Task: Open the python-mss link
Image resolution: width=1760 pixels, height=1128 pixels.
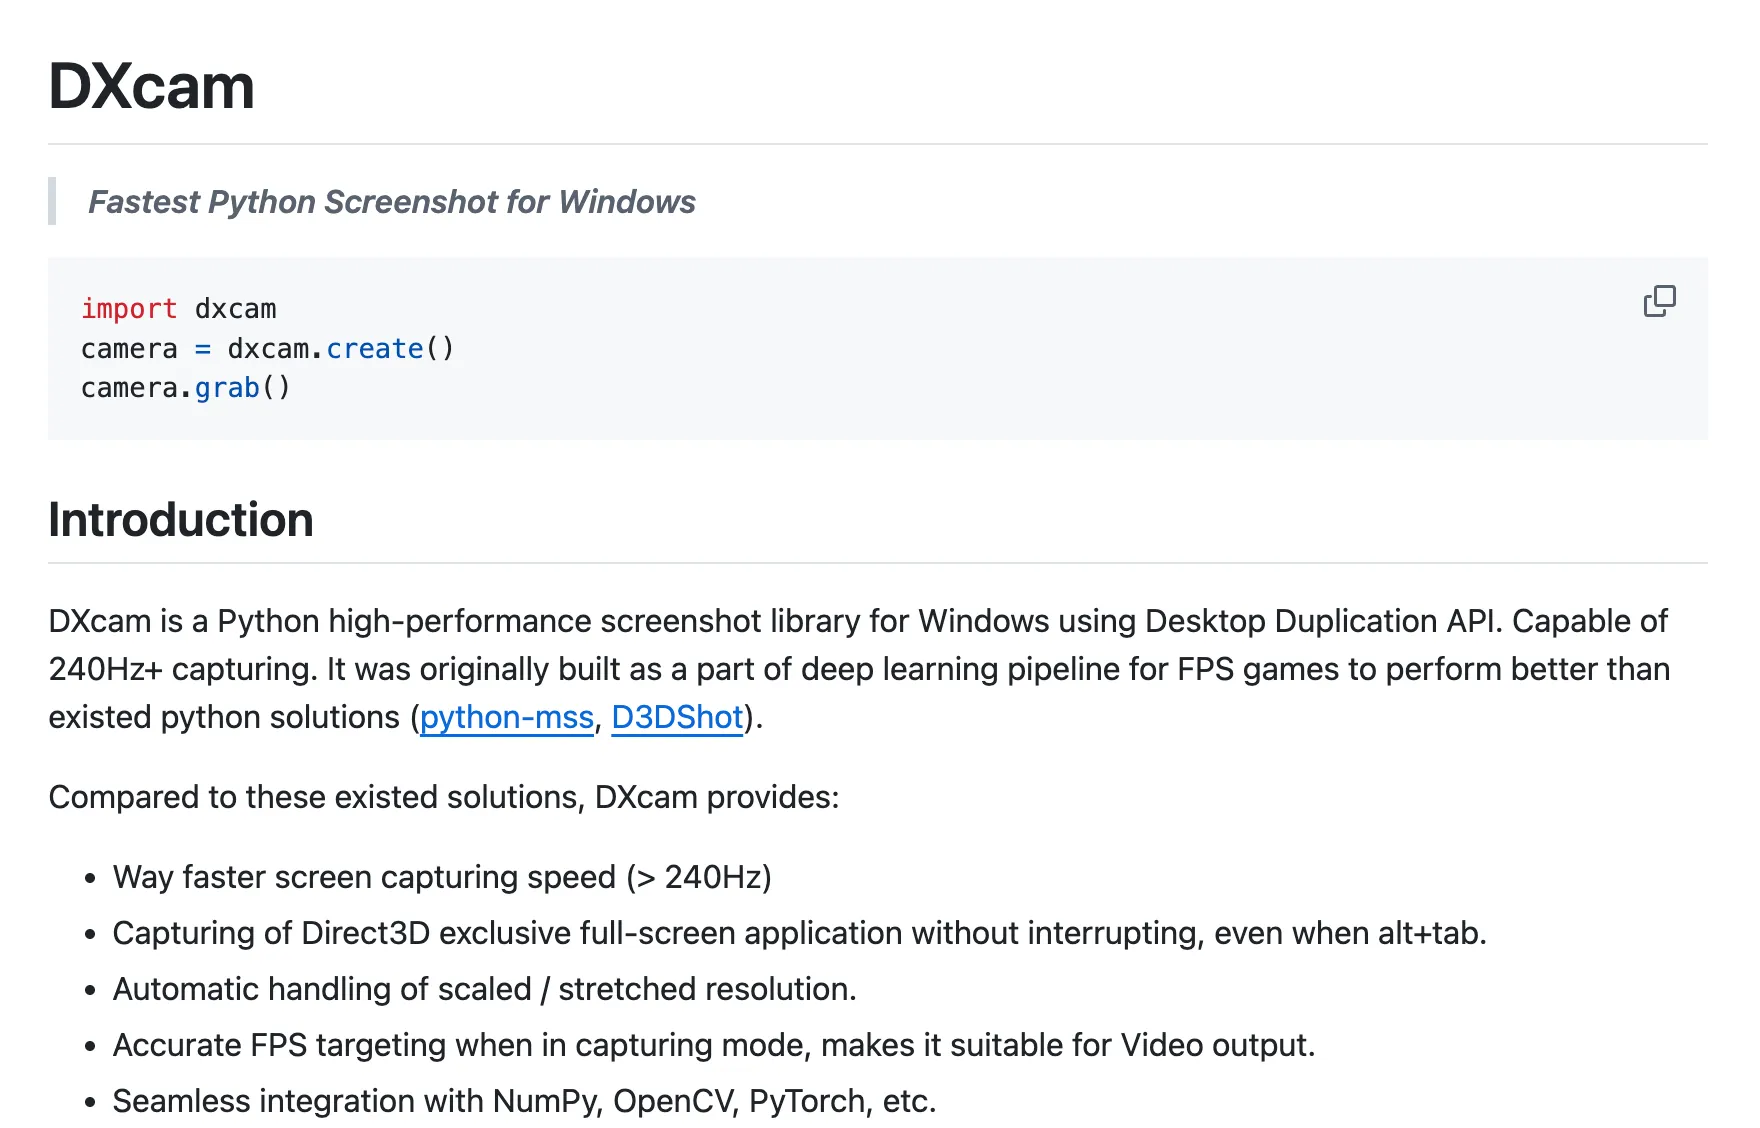Action: coord(505,717)
